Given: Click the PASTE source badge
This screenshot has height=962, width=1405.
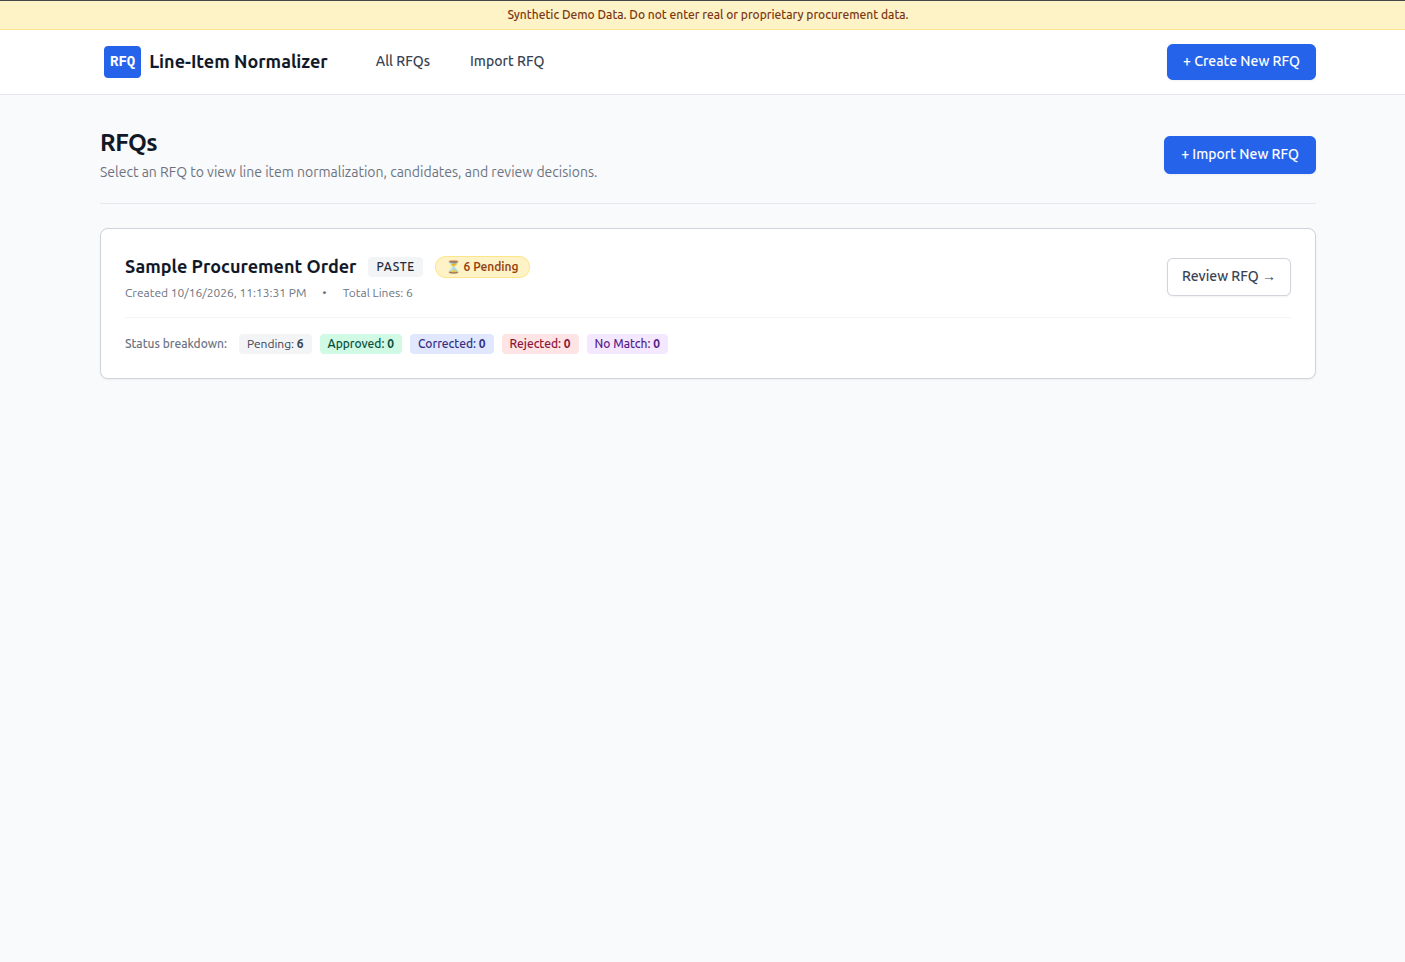Looking at the screenshot, I should (x=395, y=267).
